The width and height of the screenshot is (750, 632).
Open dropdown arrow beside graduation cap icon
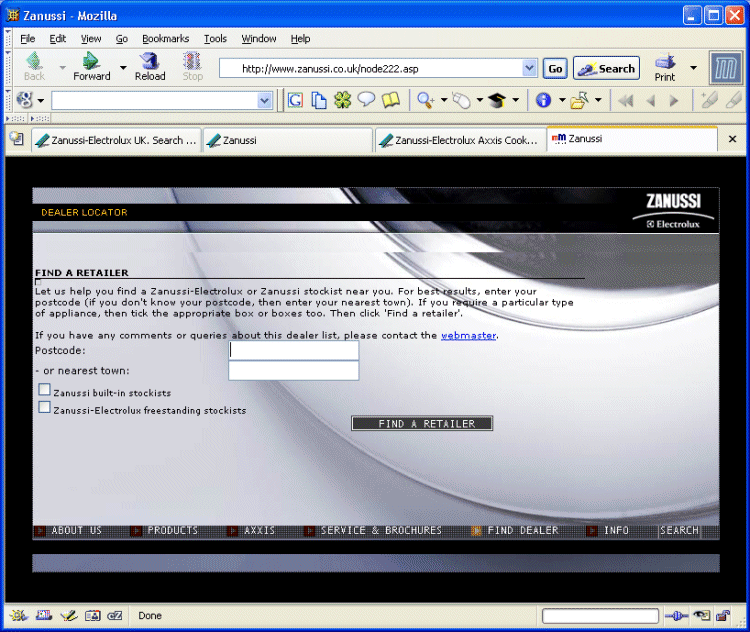[x=515, y=100]
